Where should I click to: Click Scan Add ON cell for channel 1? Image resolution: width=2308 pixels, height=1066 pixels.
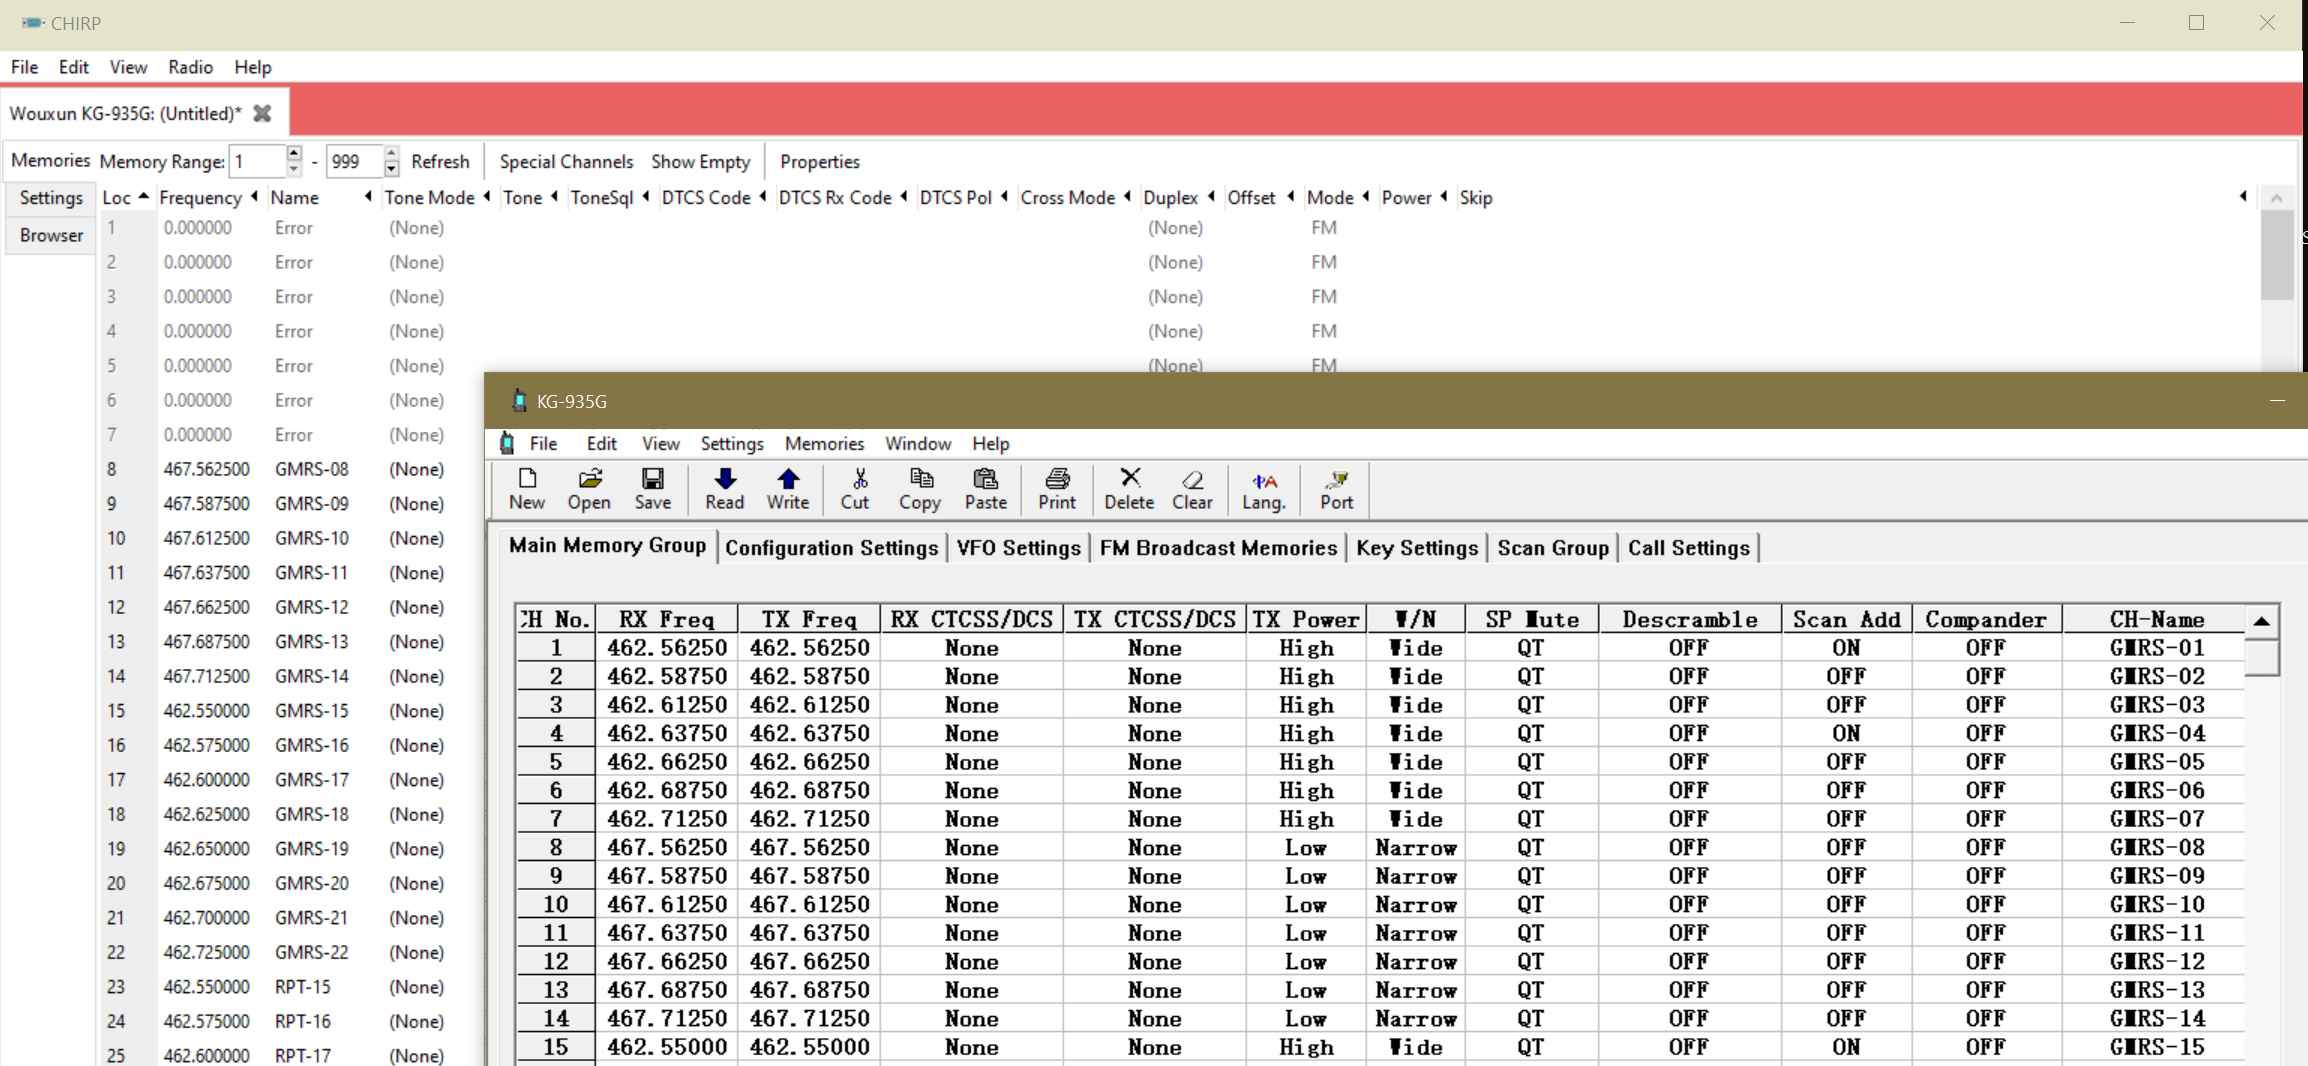(1846, 648)
